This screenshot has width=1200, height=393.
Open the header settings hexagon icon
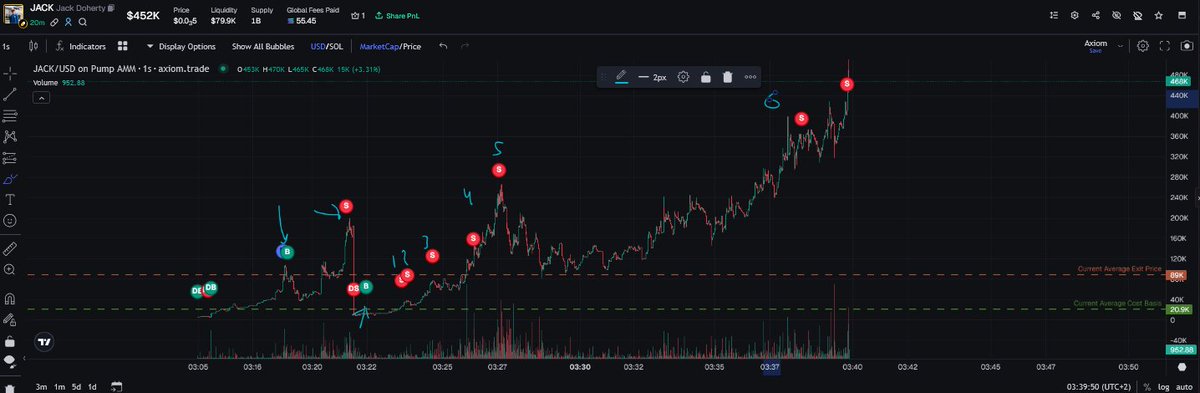1074,16
